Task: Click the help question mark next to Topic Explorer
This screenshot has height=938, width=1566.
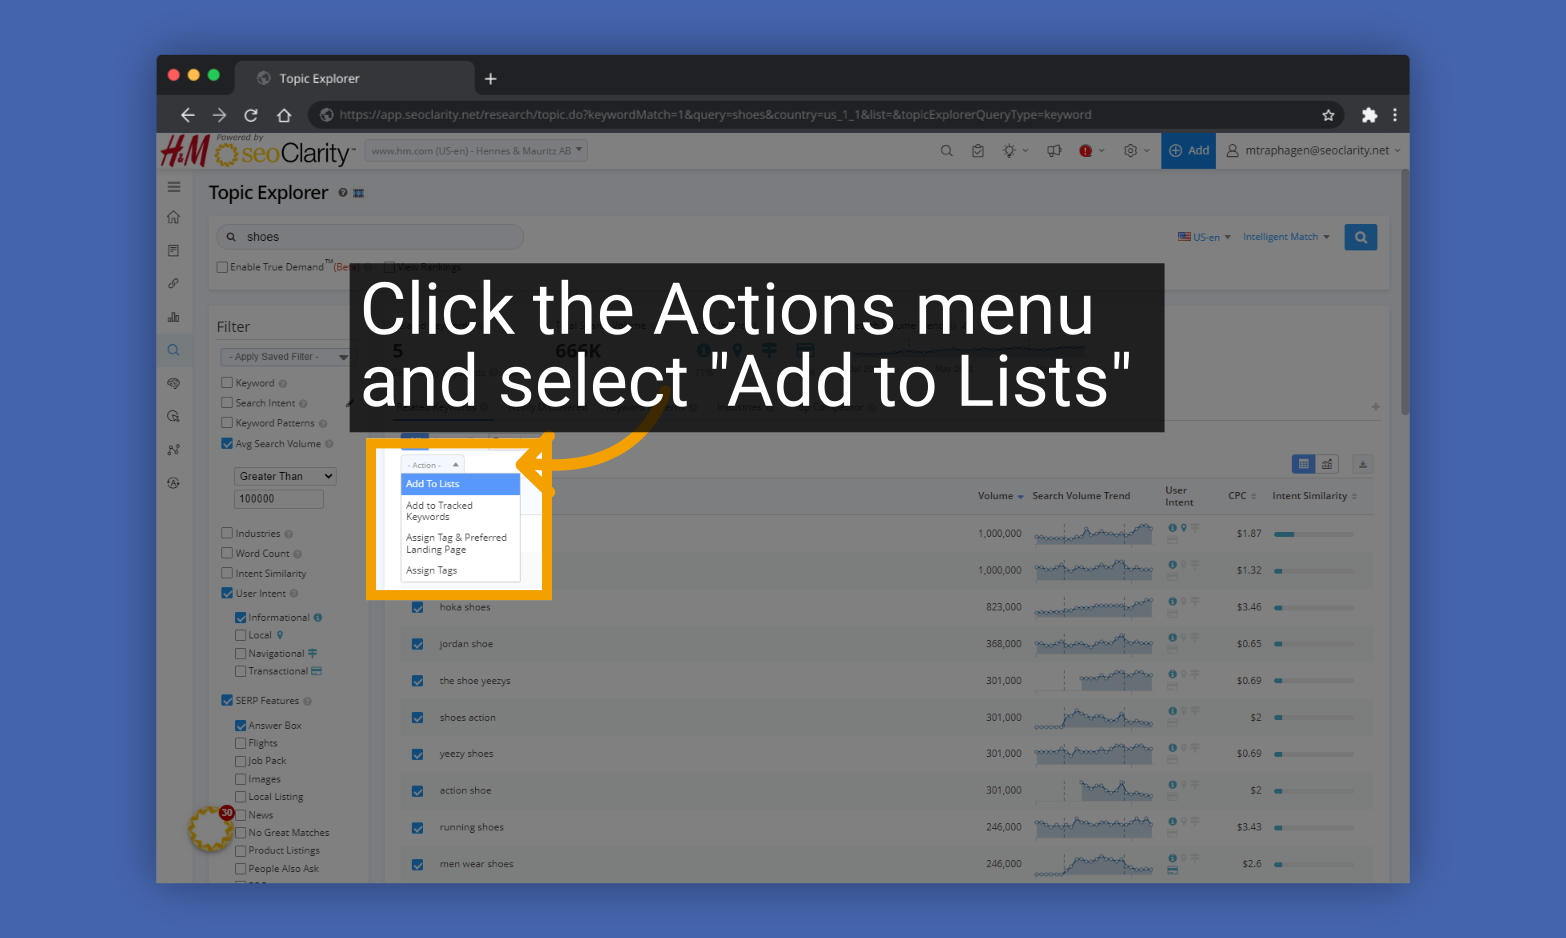Action: click(342, 192)
